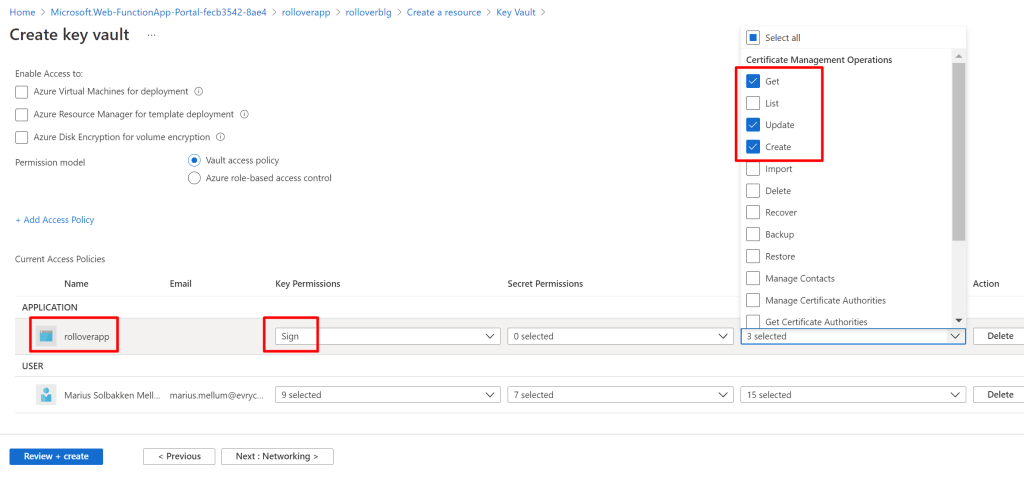
Task: Click info icon beside Azure Resource Manager option
Action: (x=244, y=114)
